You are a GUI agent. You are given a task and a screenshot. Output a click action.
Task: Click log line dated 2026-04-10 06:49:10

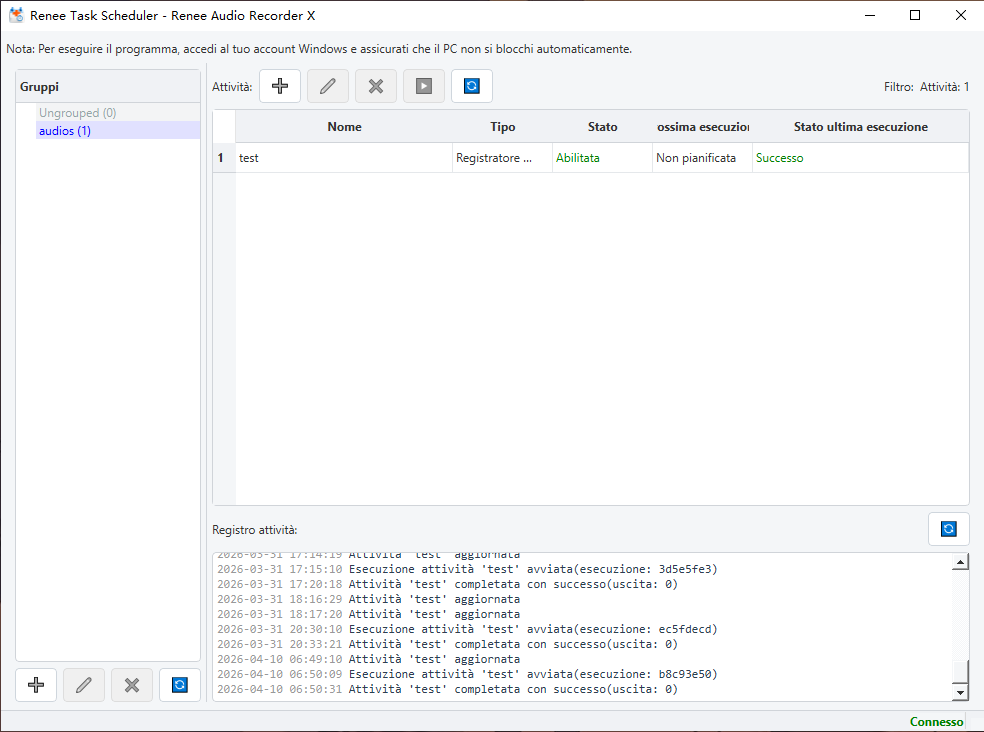[x=368, y=659]
